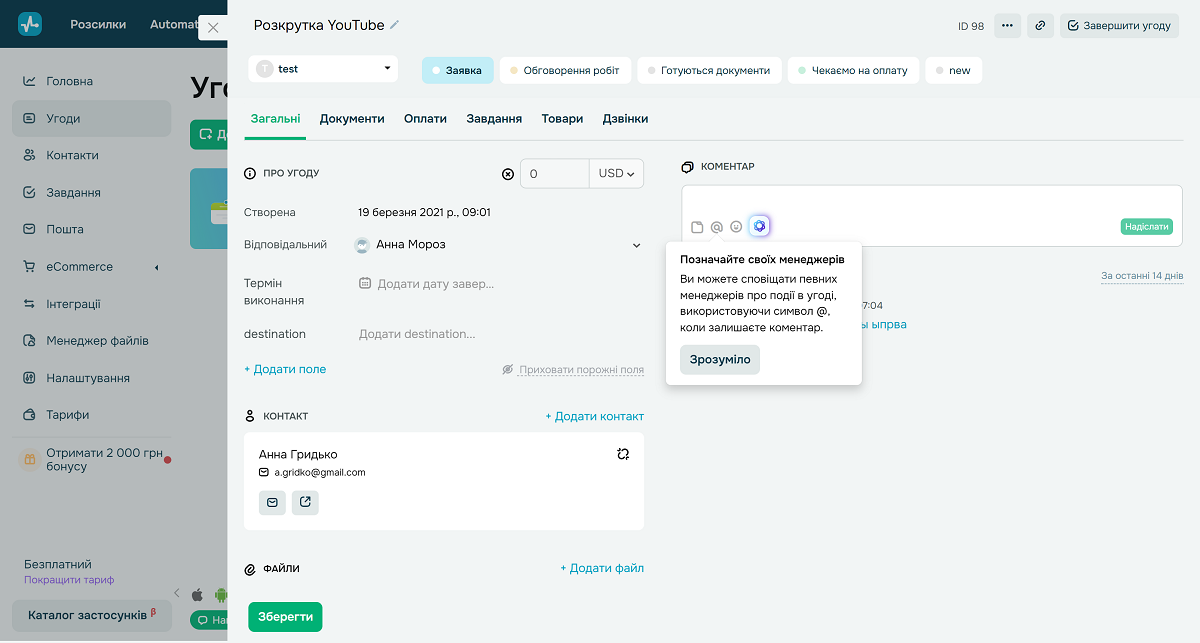1200x643 pixels.
Task: Click the Надіслати button
Action: coord(1146,227)
